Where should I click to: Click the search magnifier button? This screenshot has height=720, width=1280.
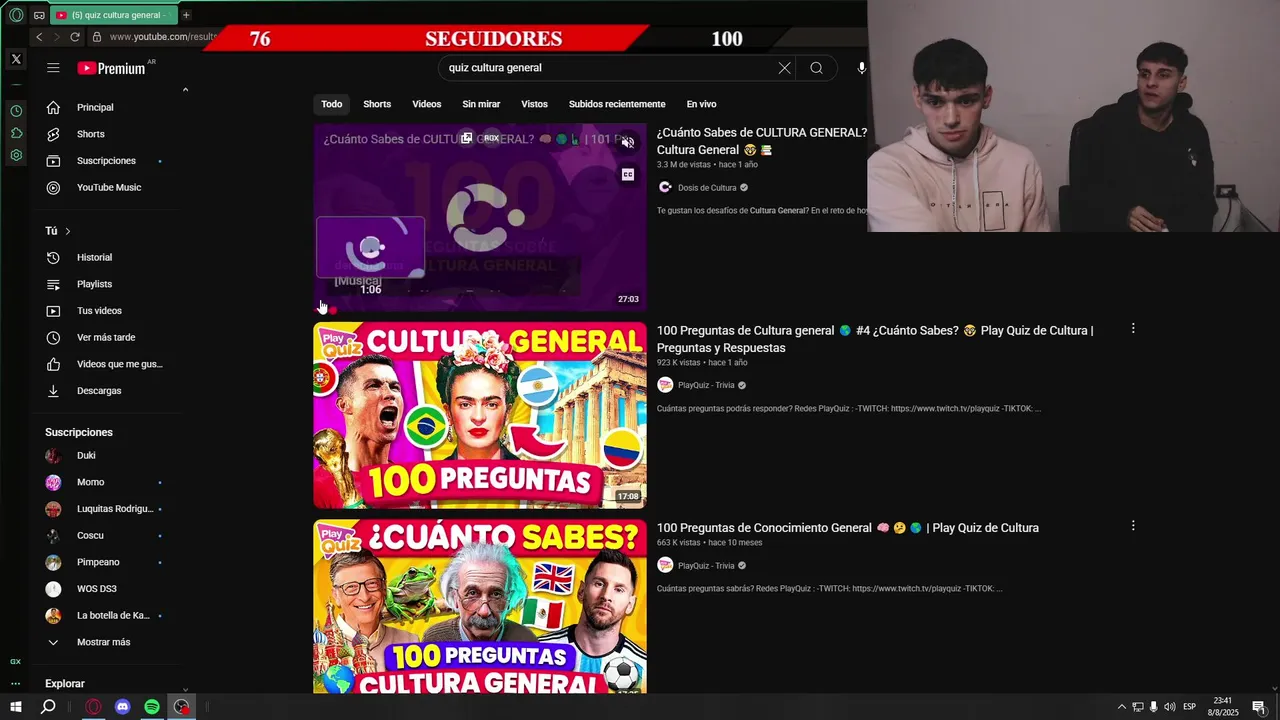tap(816, 68)
